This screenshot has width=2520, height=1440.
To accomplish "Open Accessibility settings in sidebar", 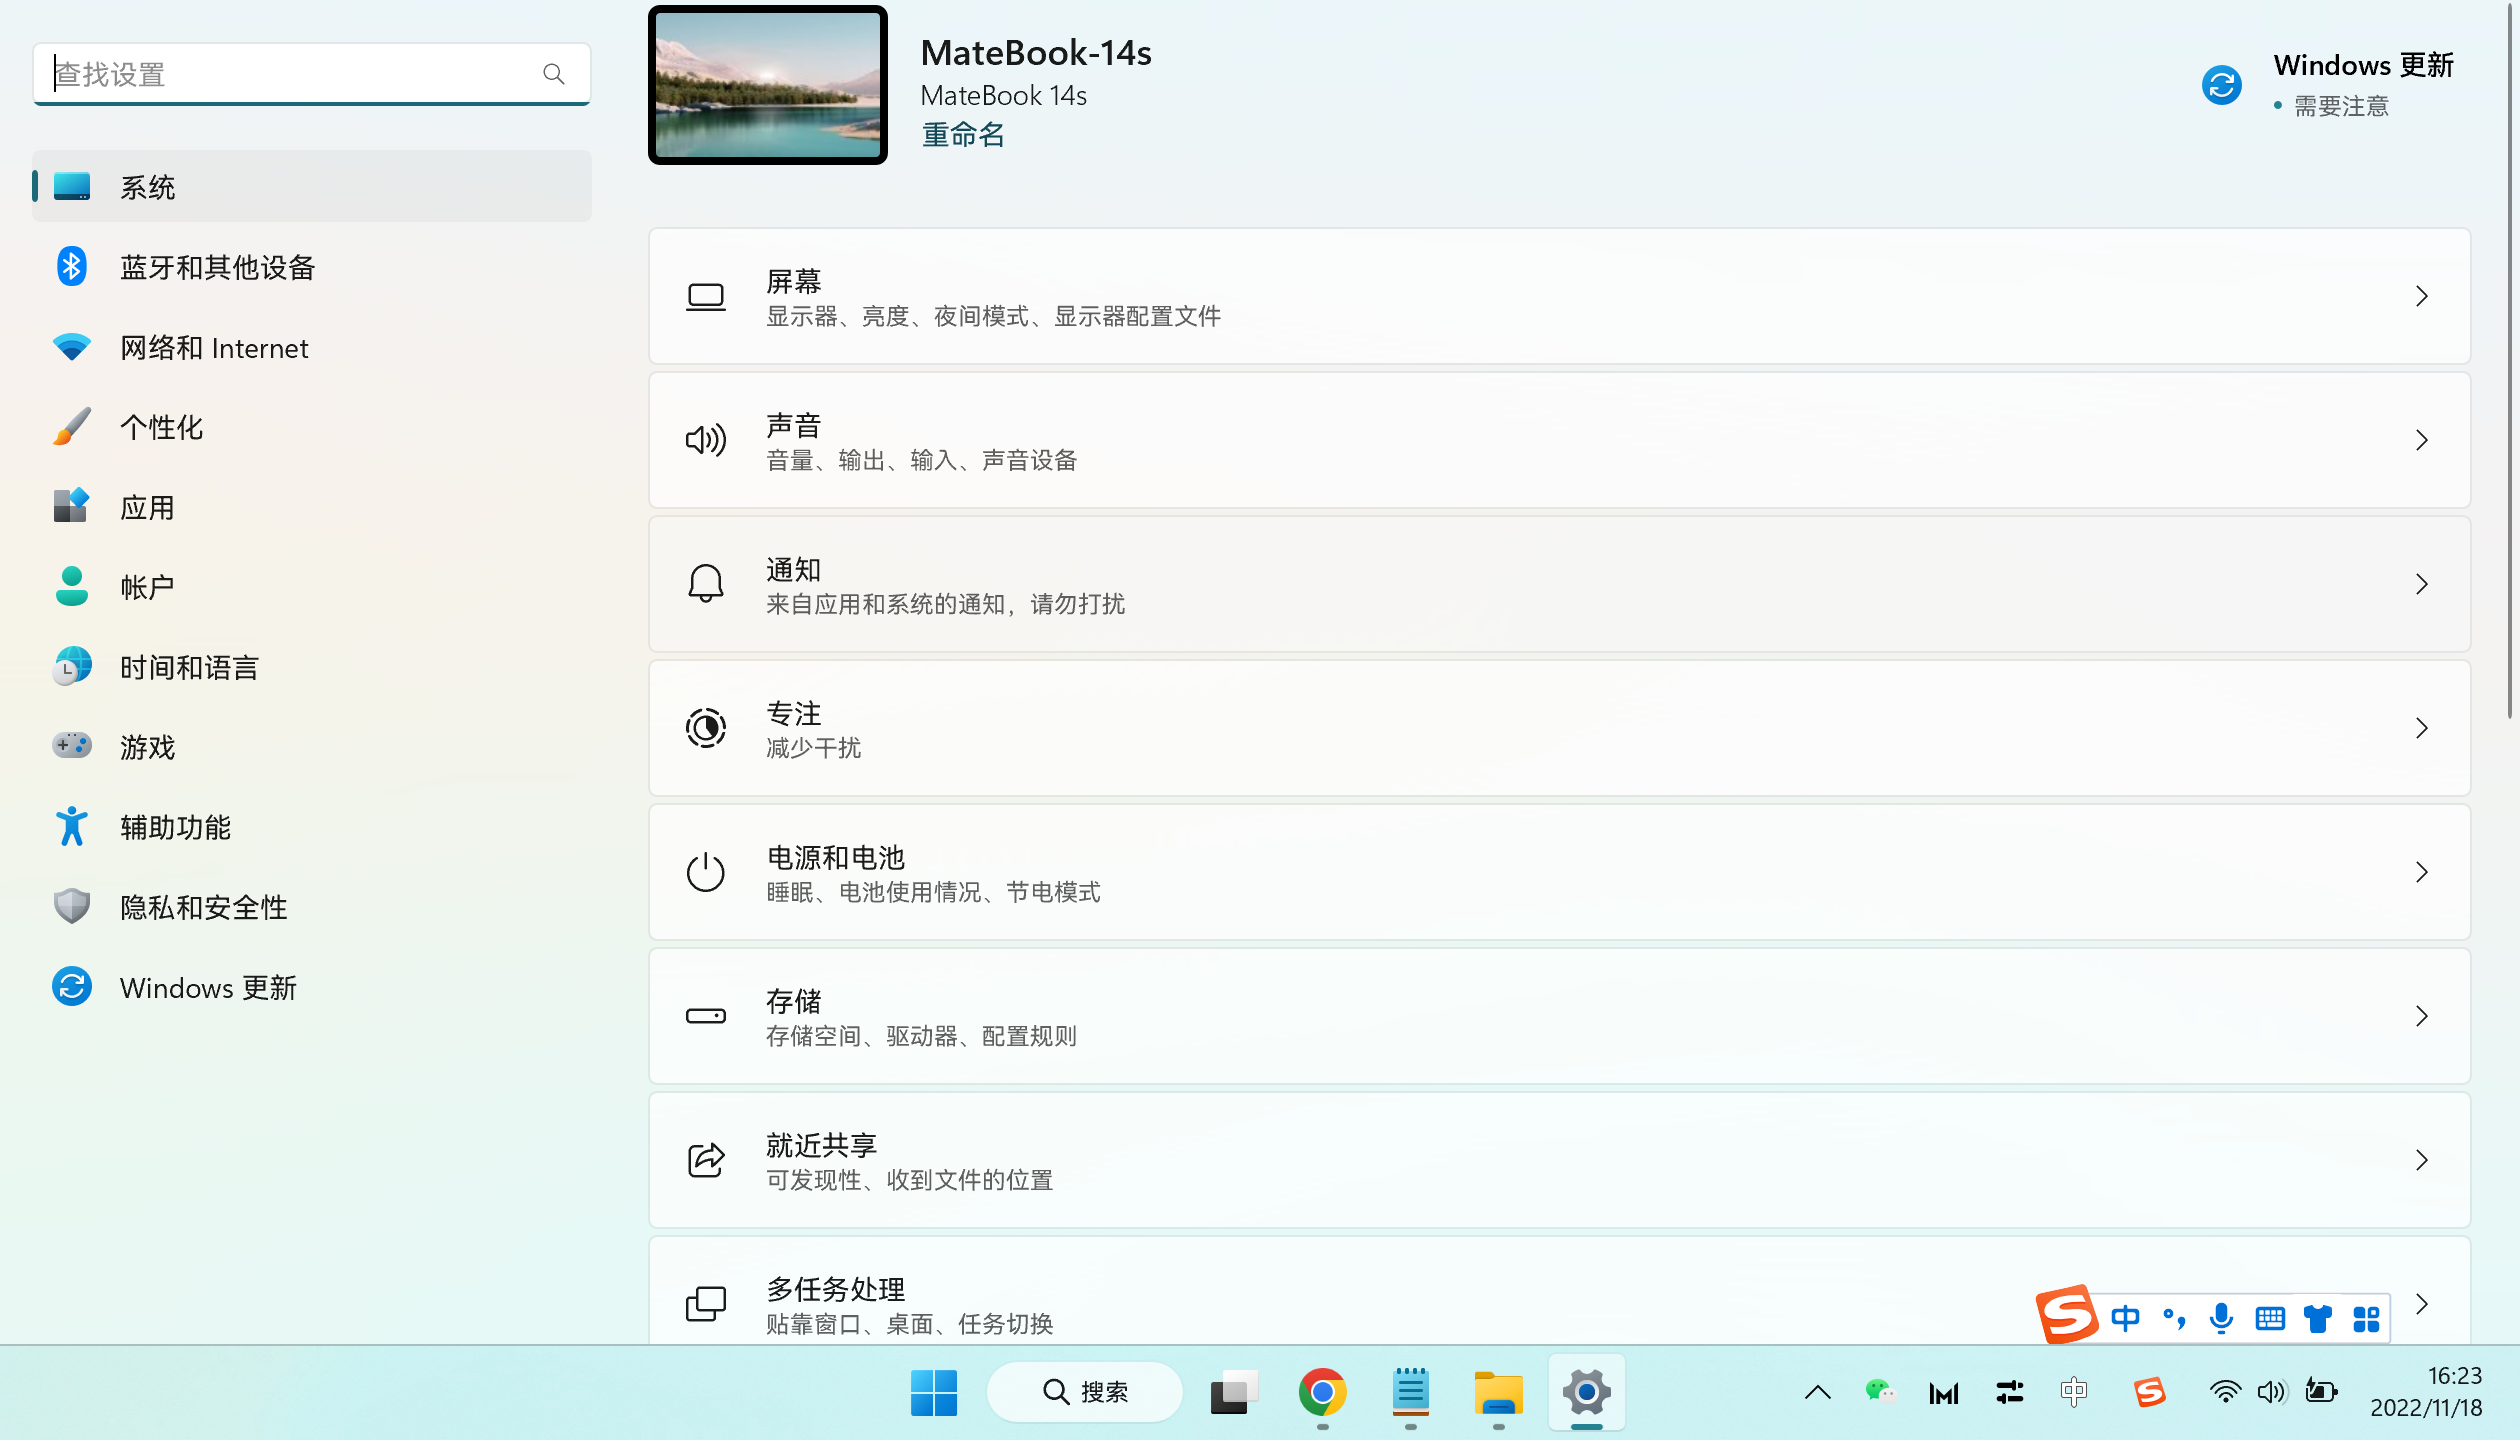I will [175, 827].
